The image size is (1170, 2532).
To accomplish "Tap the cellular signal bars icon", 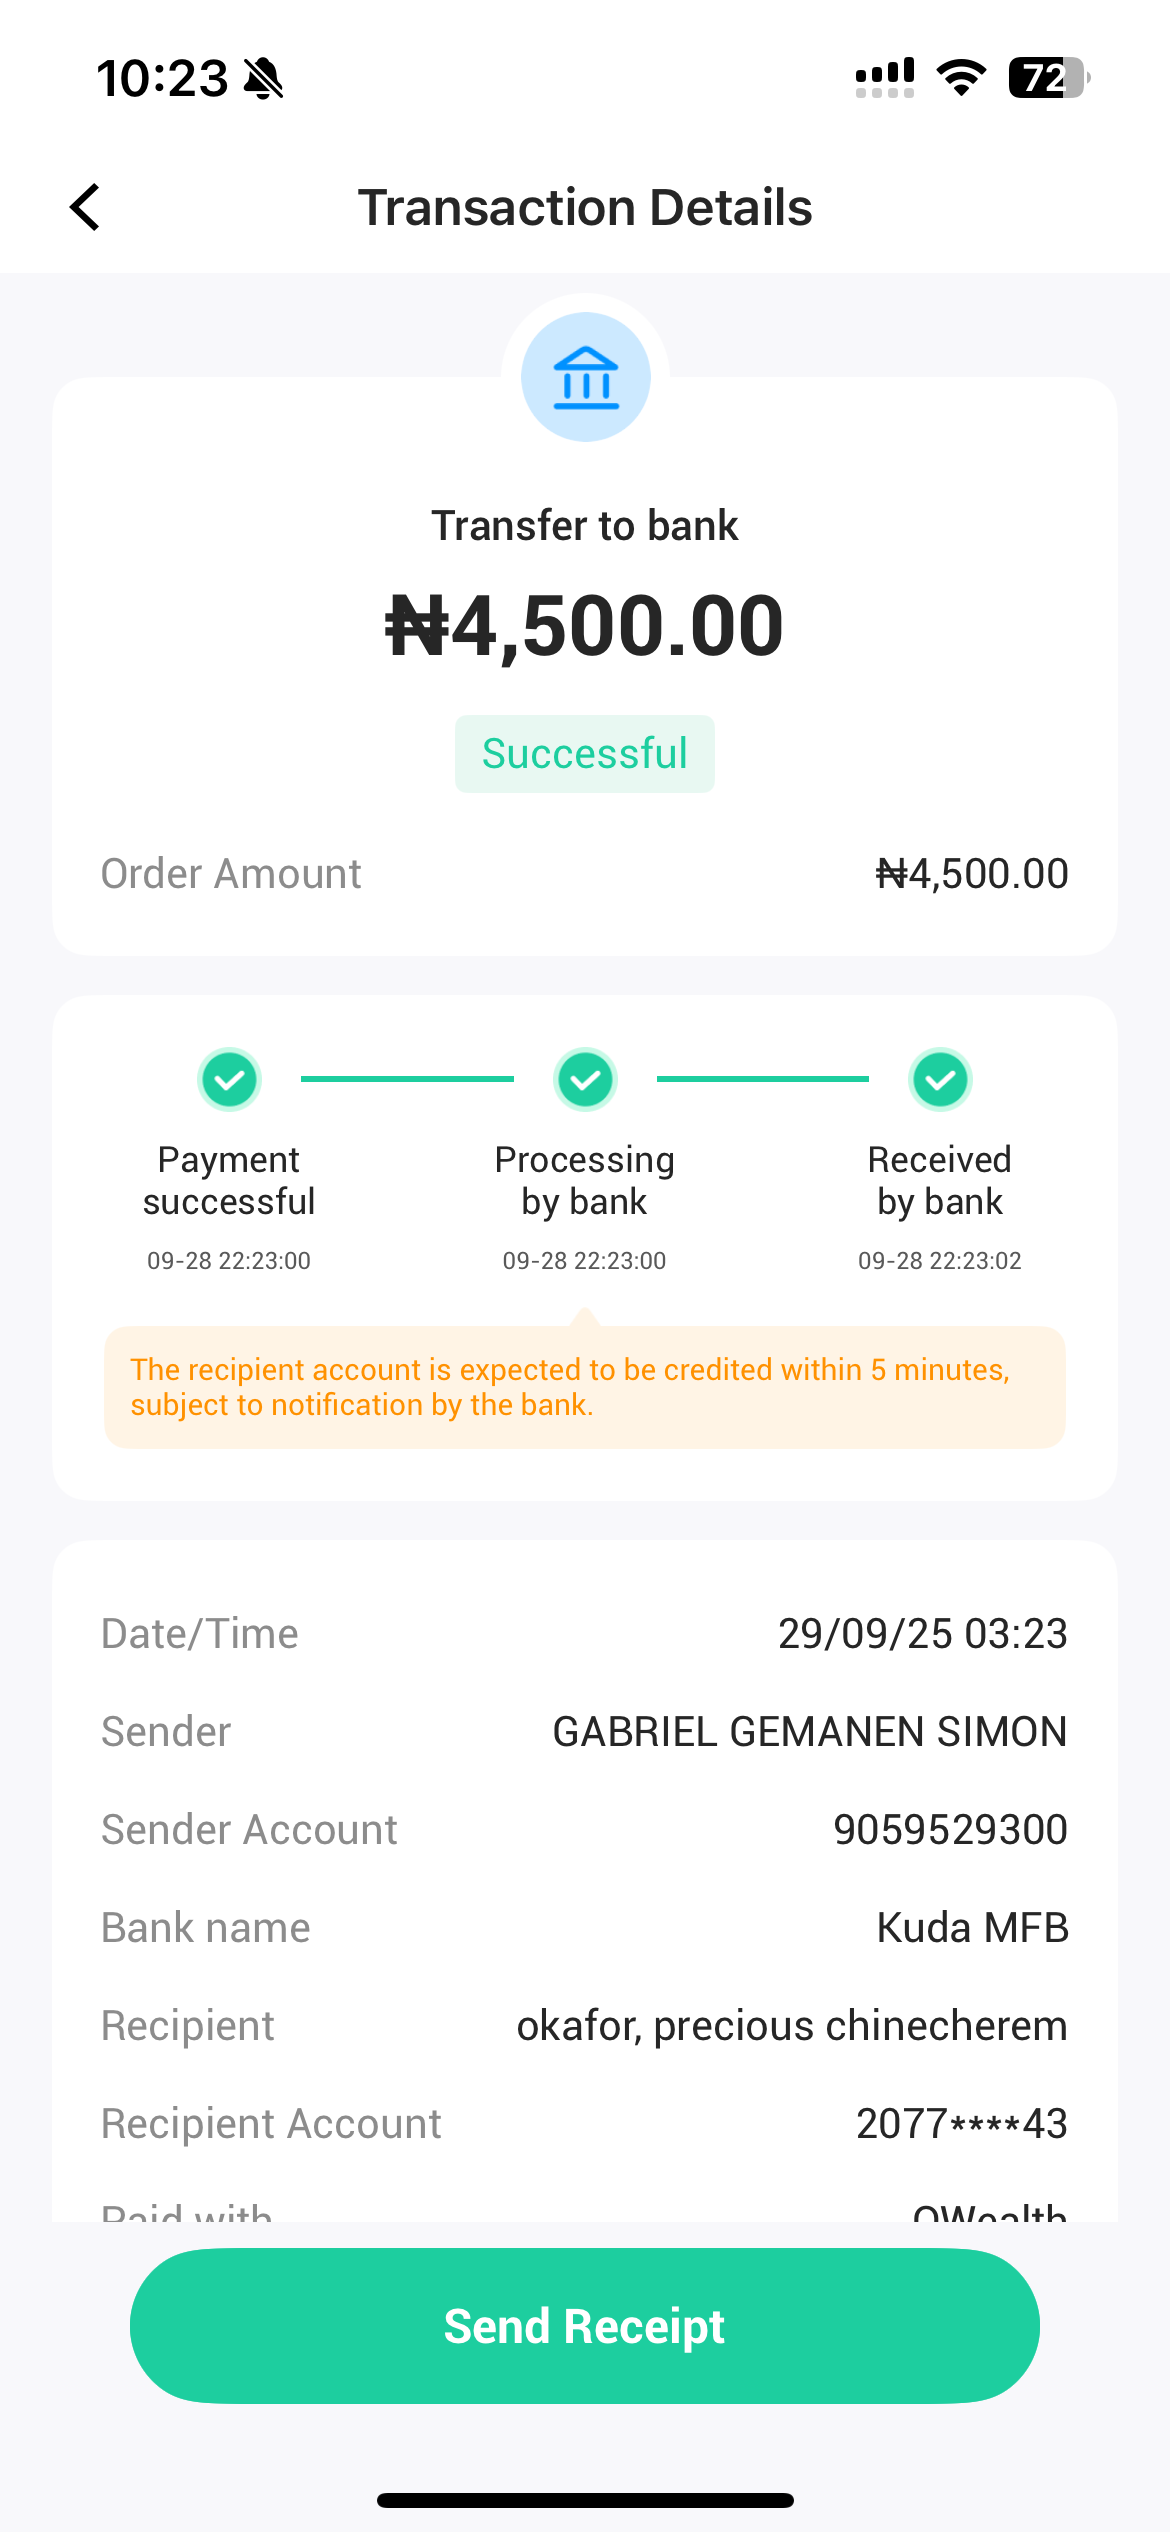I will point(885,77).
